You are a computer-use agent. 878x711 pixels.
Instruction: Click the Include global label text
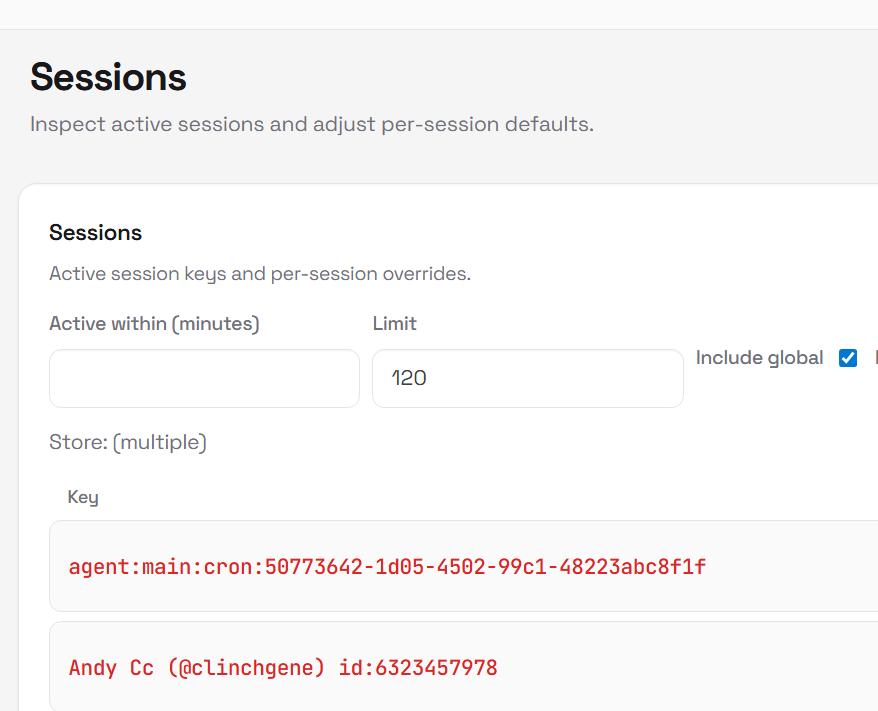(x=759, y=358)
